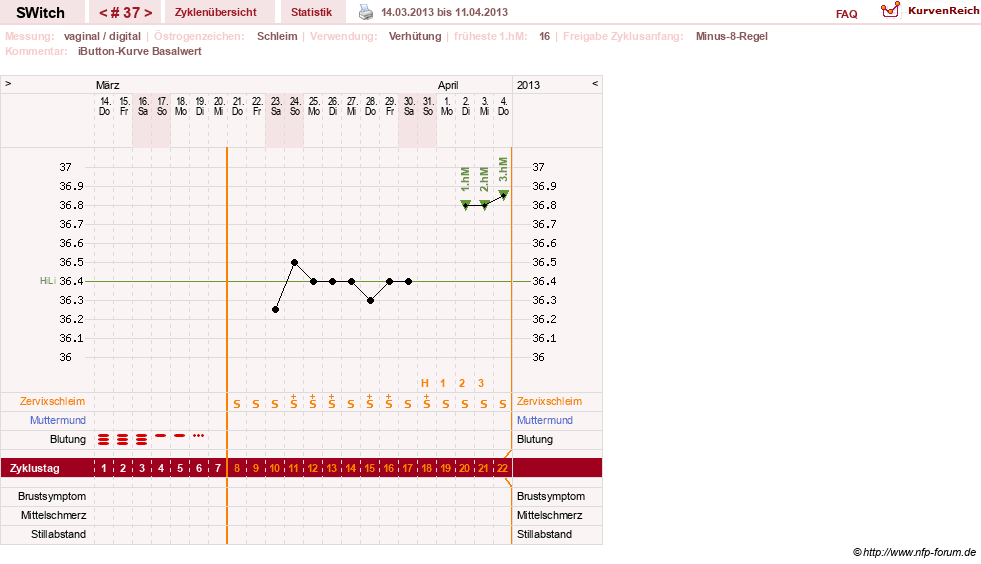Click the left Brustsymptom row label
Screen dimensions: 981x564
click(52, 496)
